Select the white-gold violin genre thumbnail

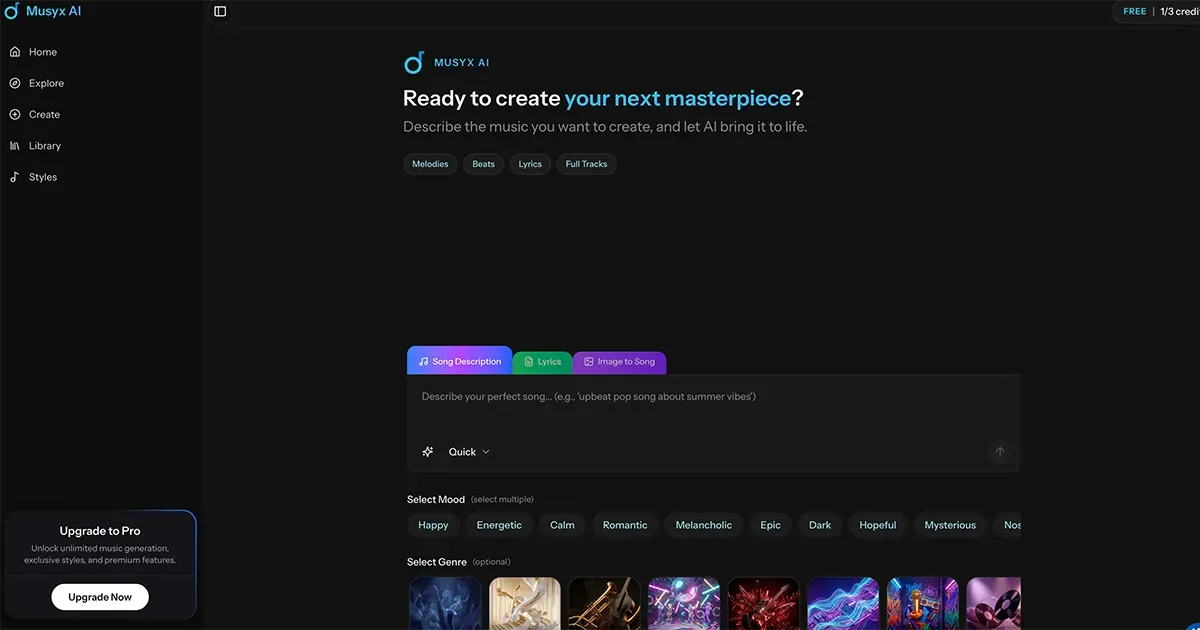pyautogui.click(x=525, y=603)
